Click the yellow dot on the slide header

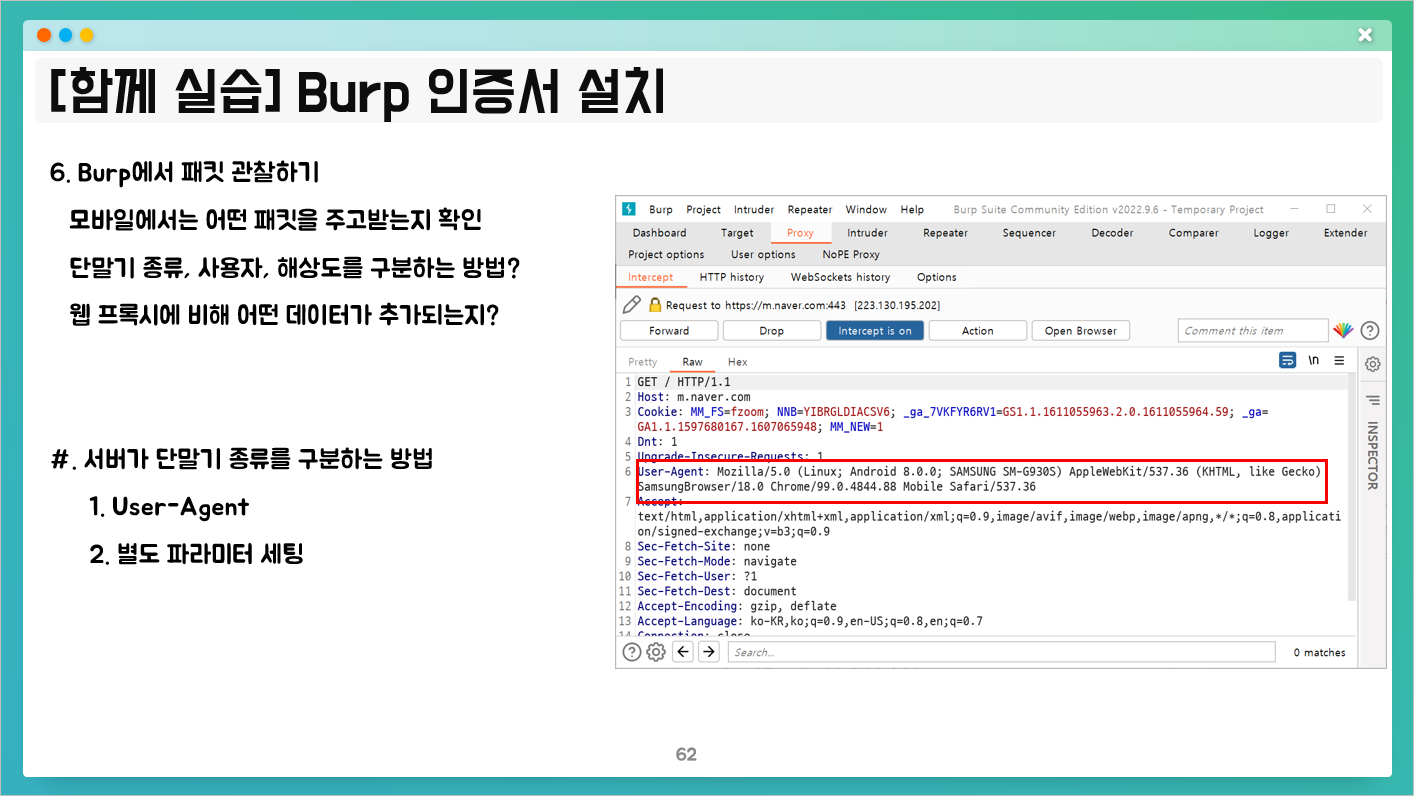pyautogui.click(x=87, y=35)
